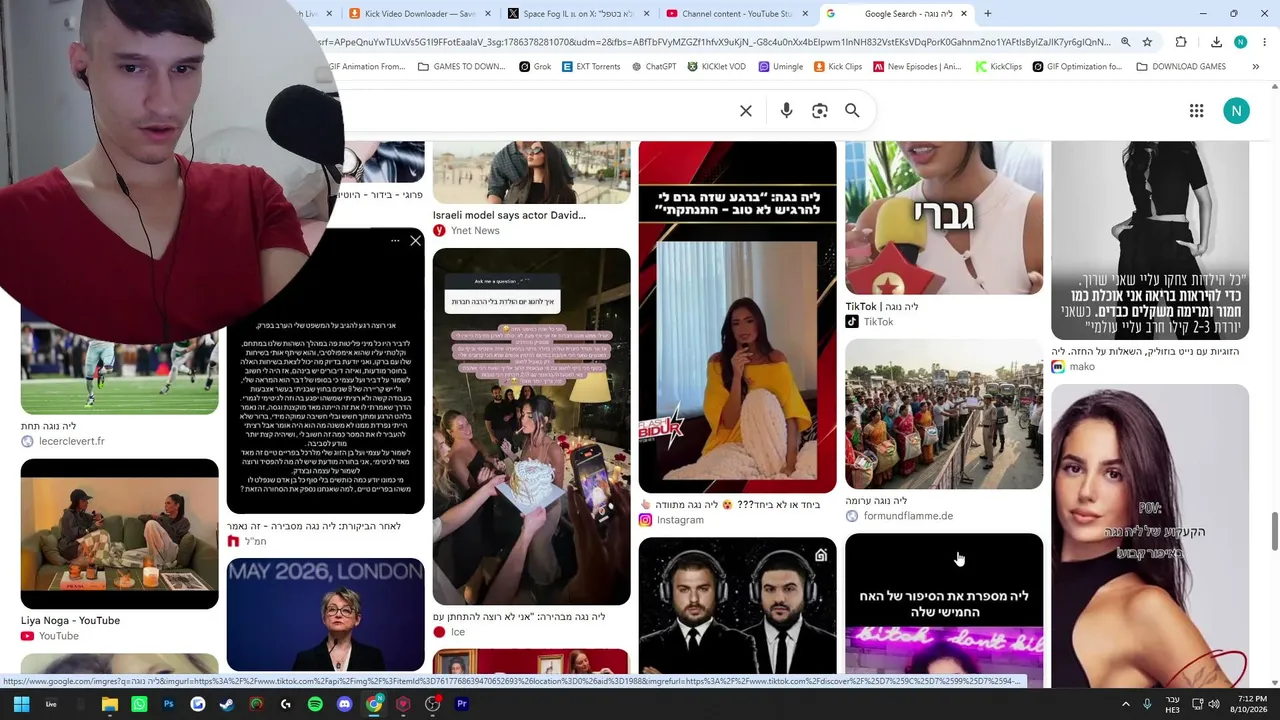Screen dimensions: 1280x720
Task: Click the taskbar microphone indicator
Action: [x=1147, y=704]
